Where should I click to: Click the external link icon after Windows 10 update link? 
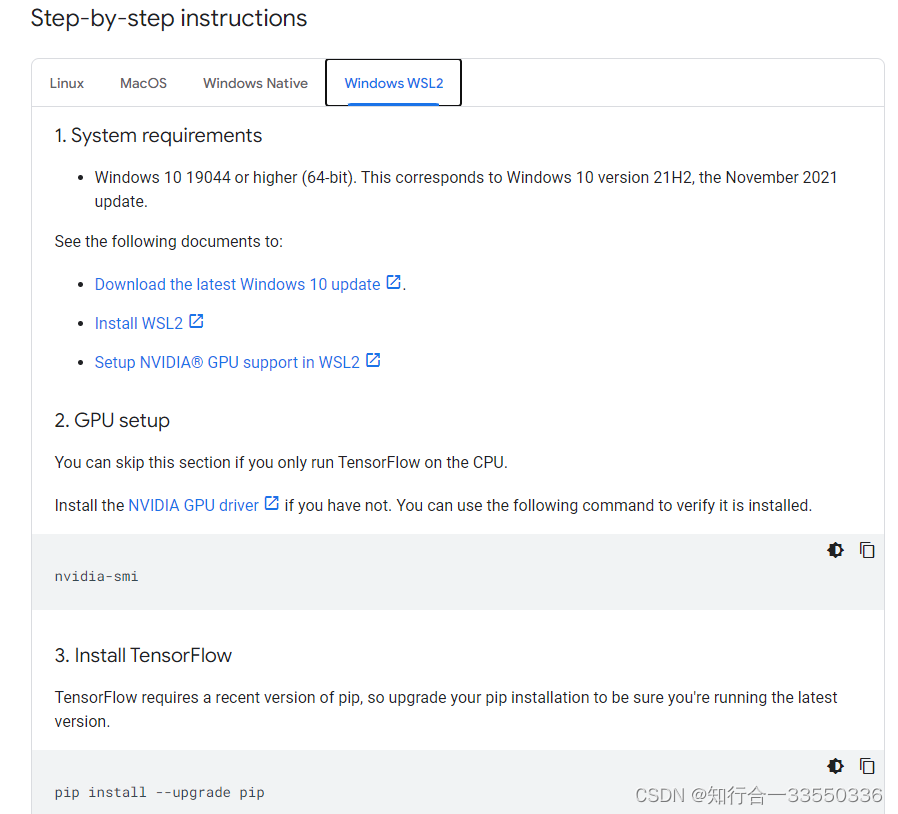tap(392, 283)
